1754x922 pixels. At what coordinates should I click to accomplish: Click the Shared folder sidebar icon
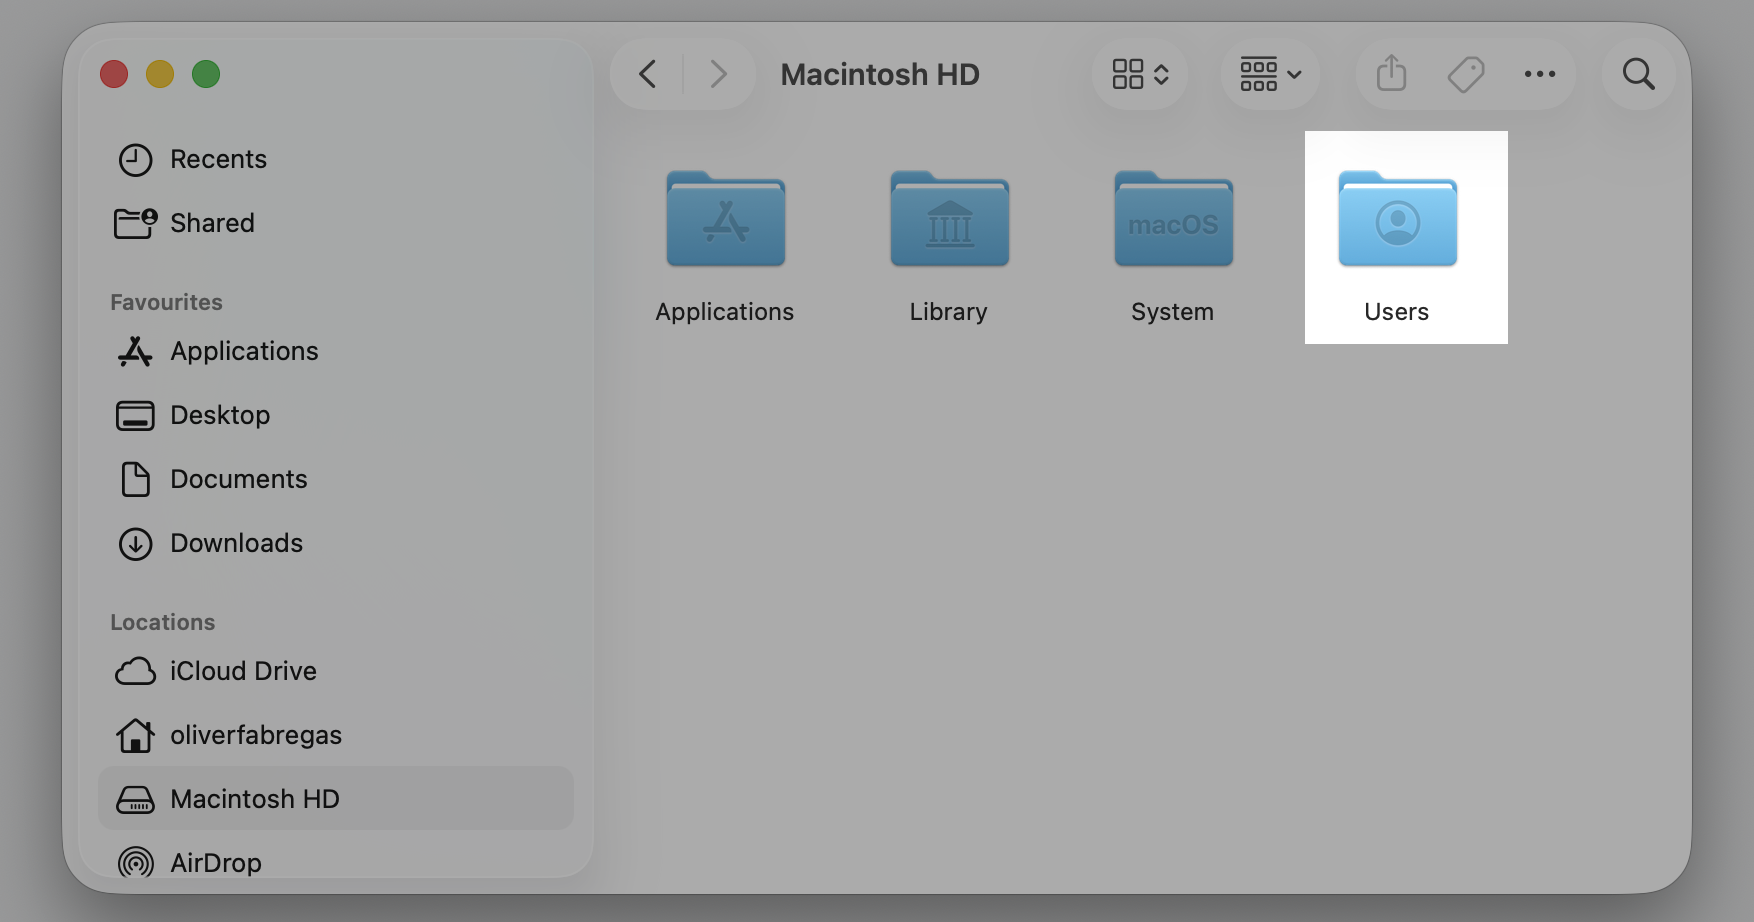click(x=135, y=223)
